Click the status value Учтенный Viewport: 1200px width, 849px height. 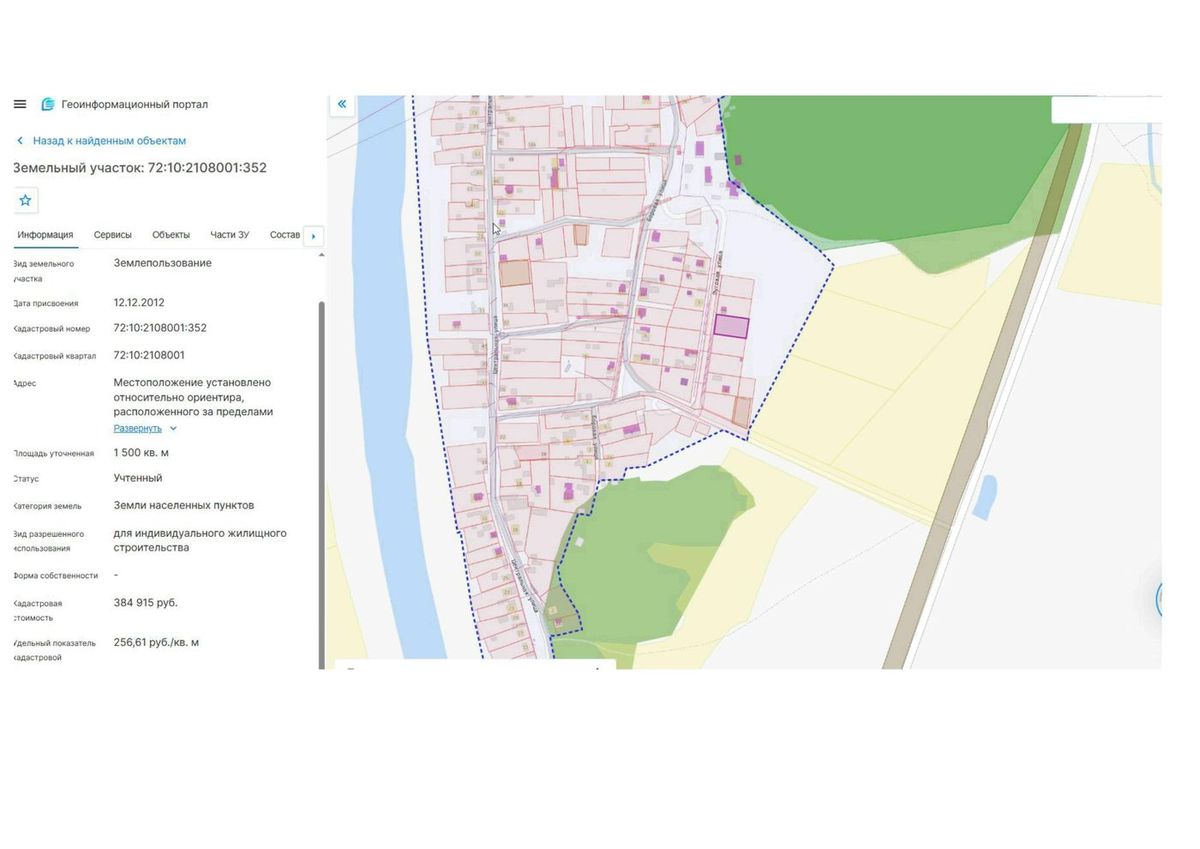click(x=138, y=478)
